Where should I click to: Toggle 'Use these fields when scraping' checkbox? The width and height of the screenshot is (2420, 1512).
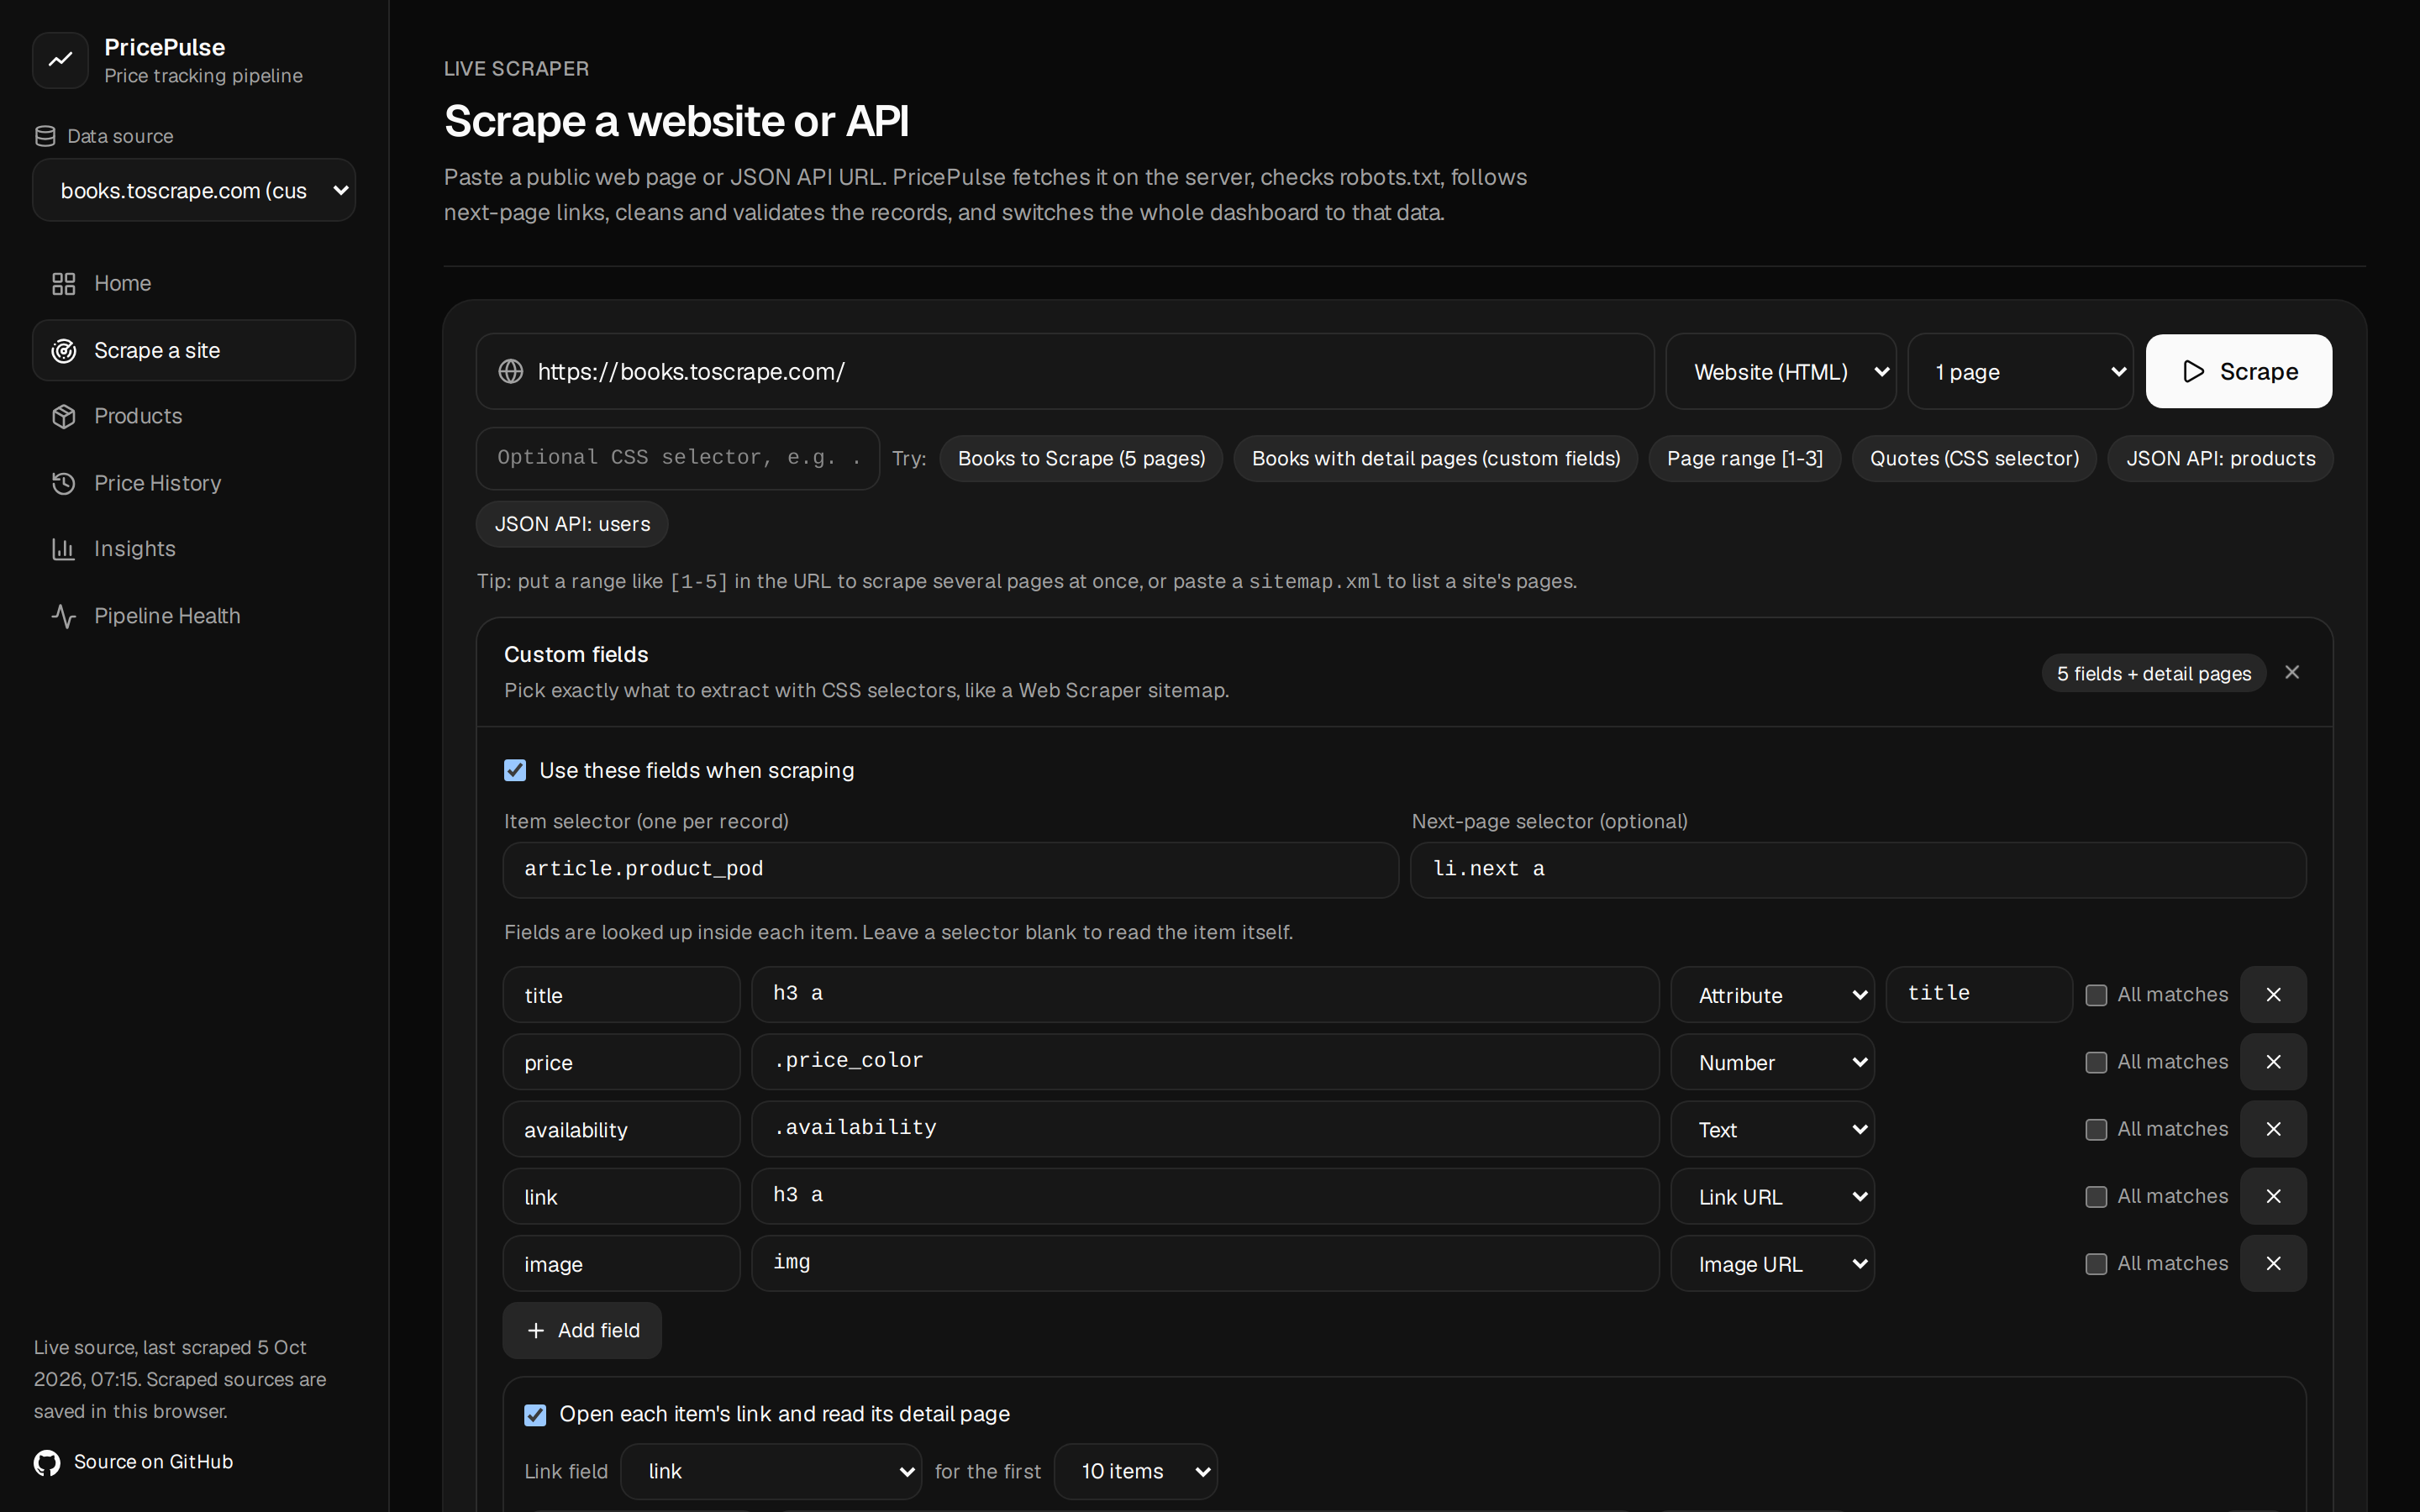[515, 770]
